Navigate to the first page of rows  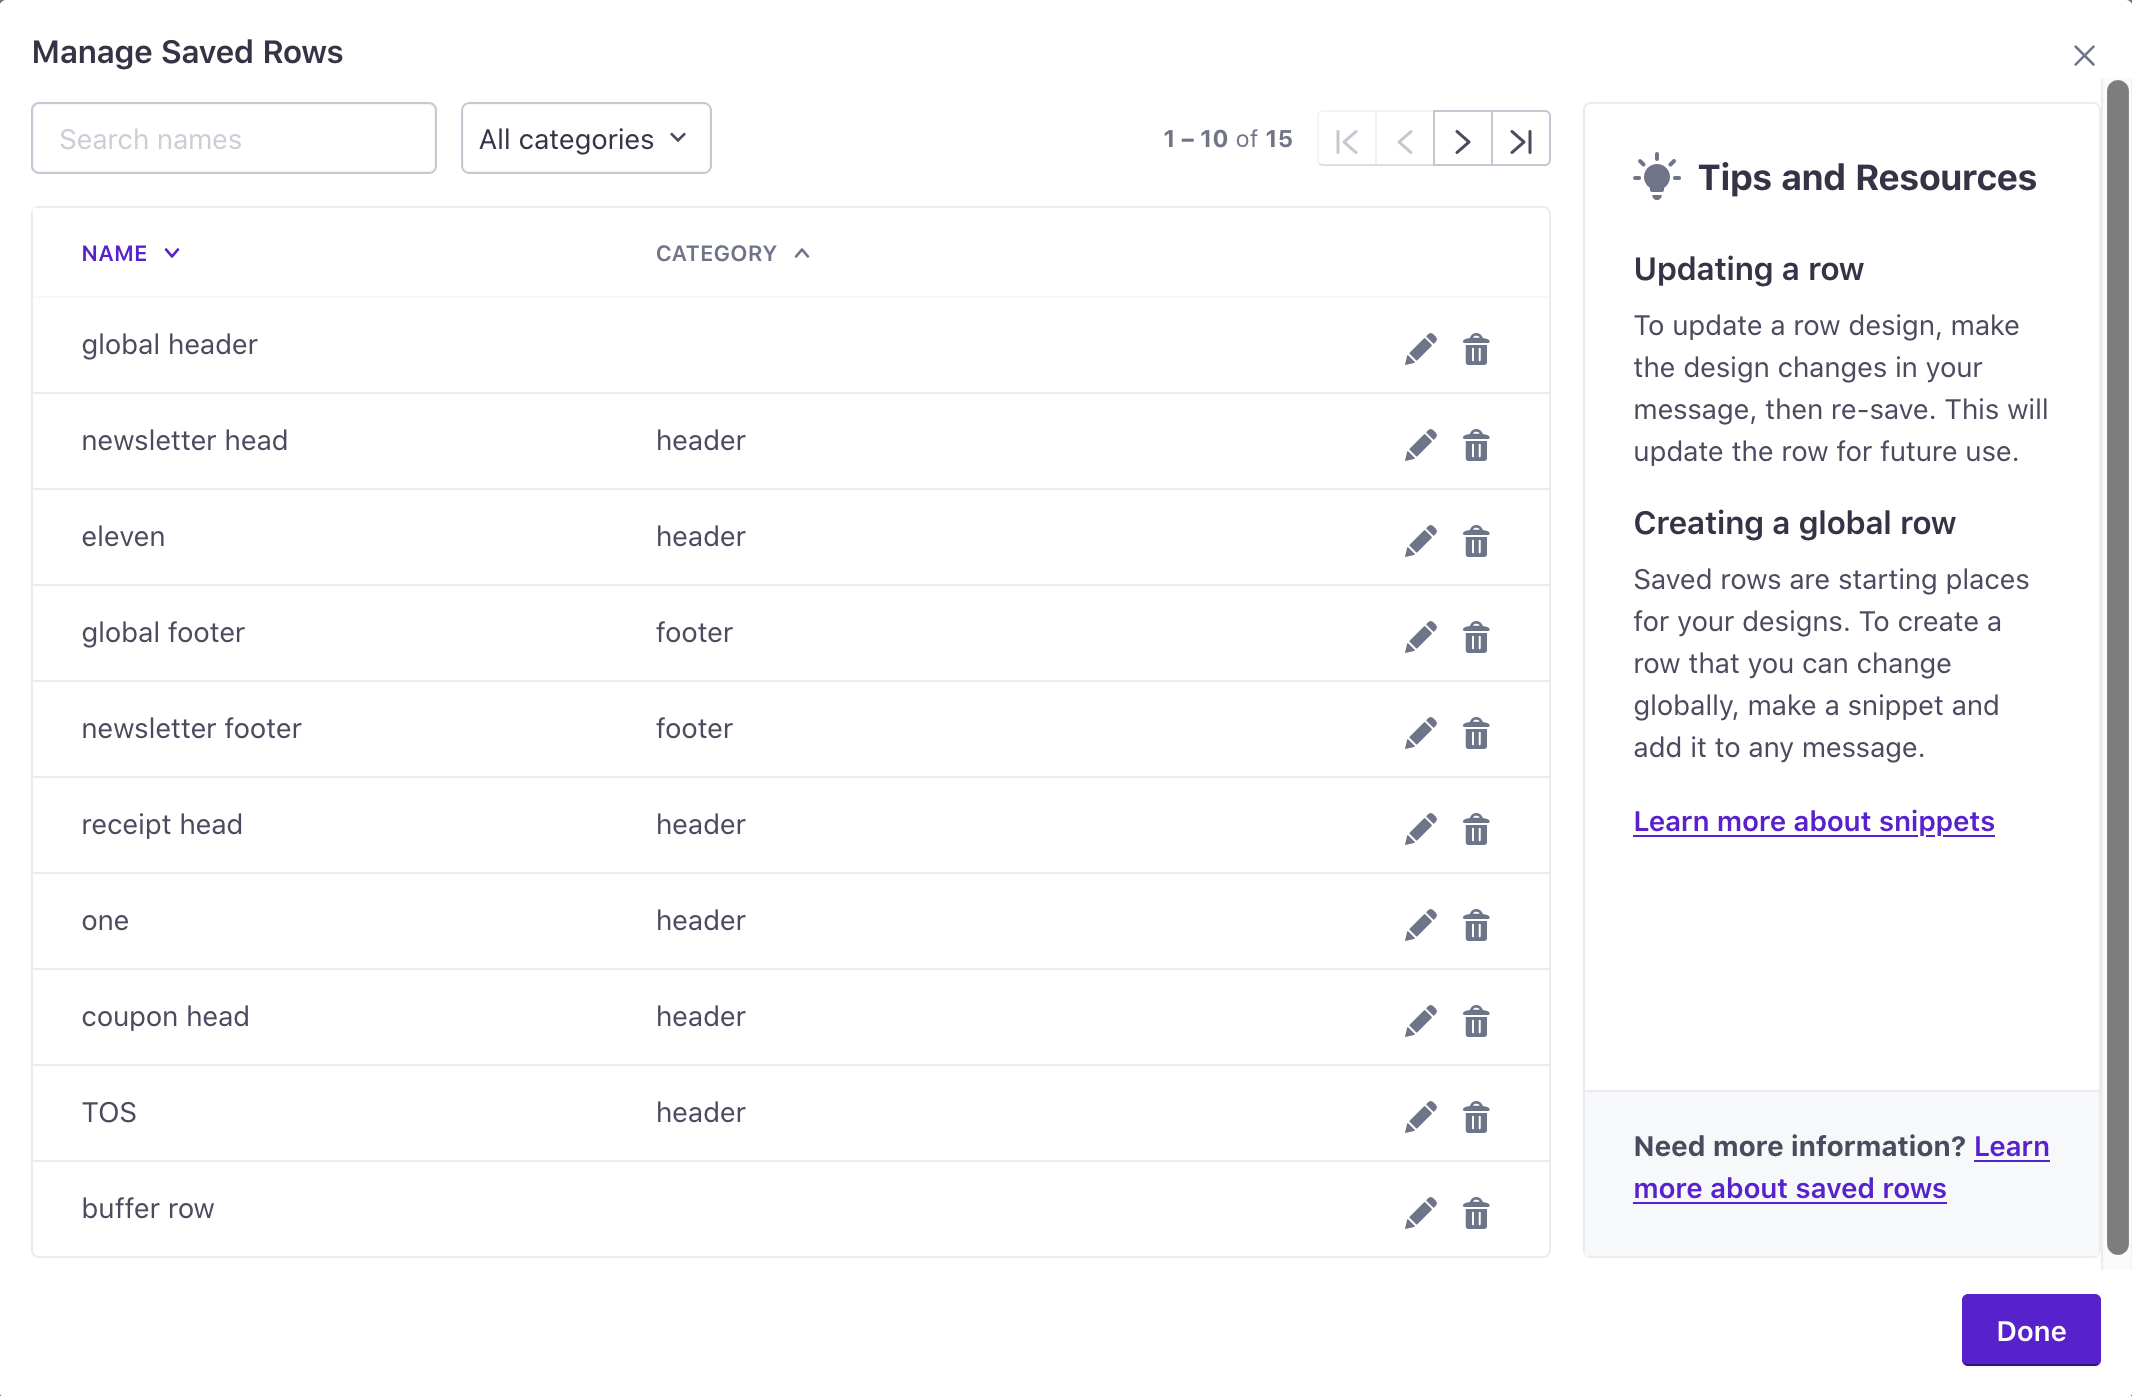click(1346, 139)
